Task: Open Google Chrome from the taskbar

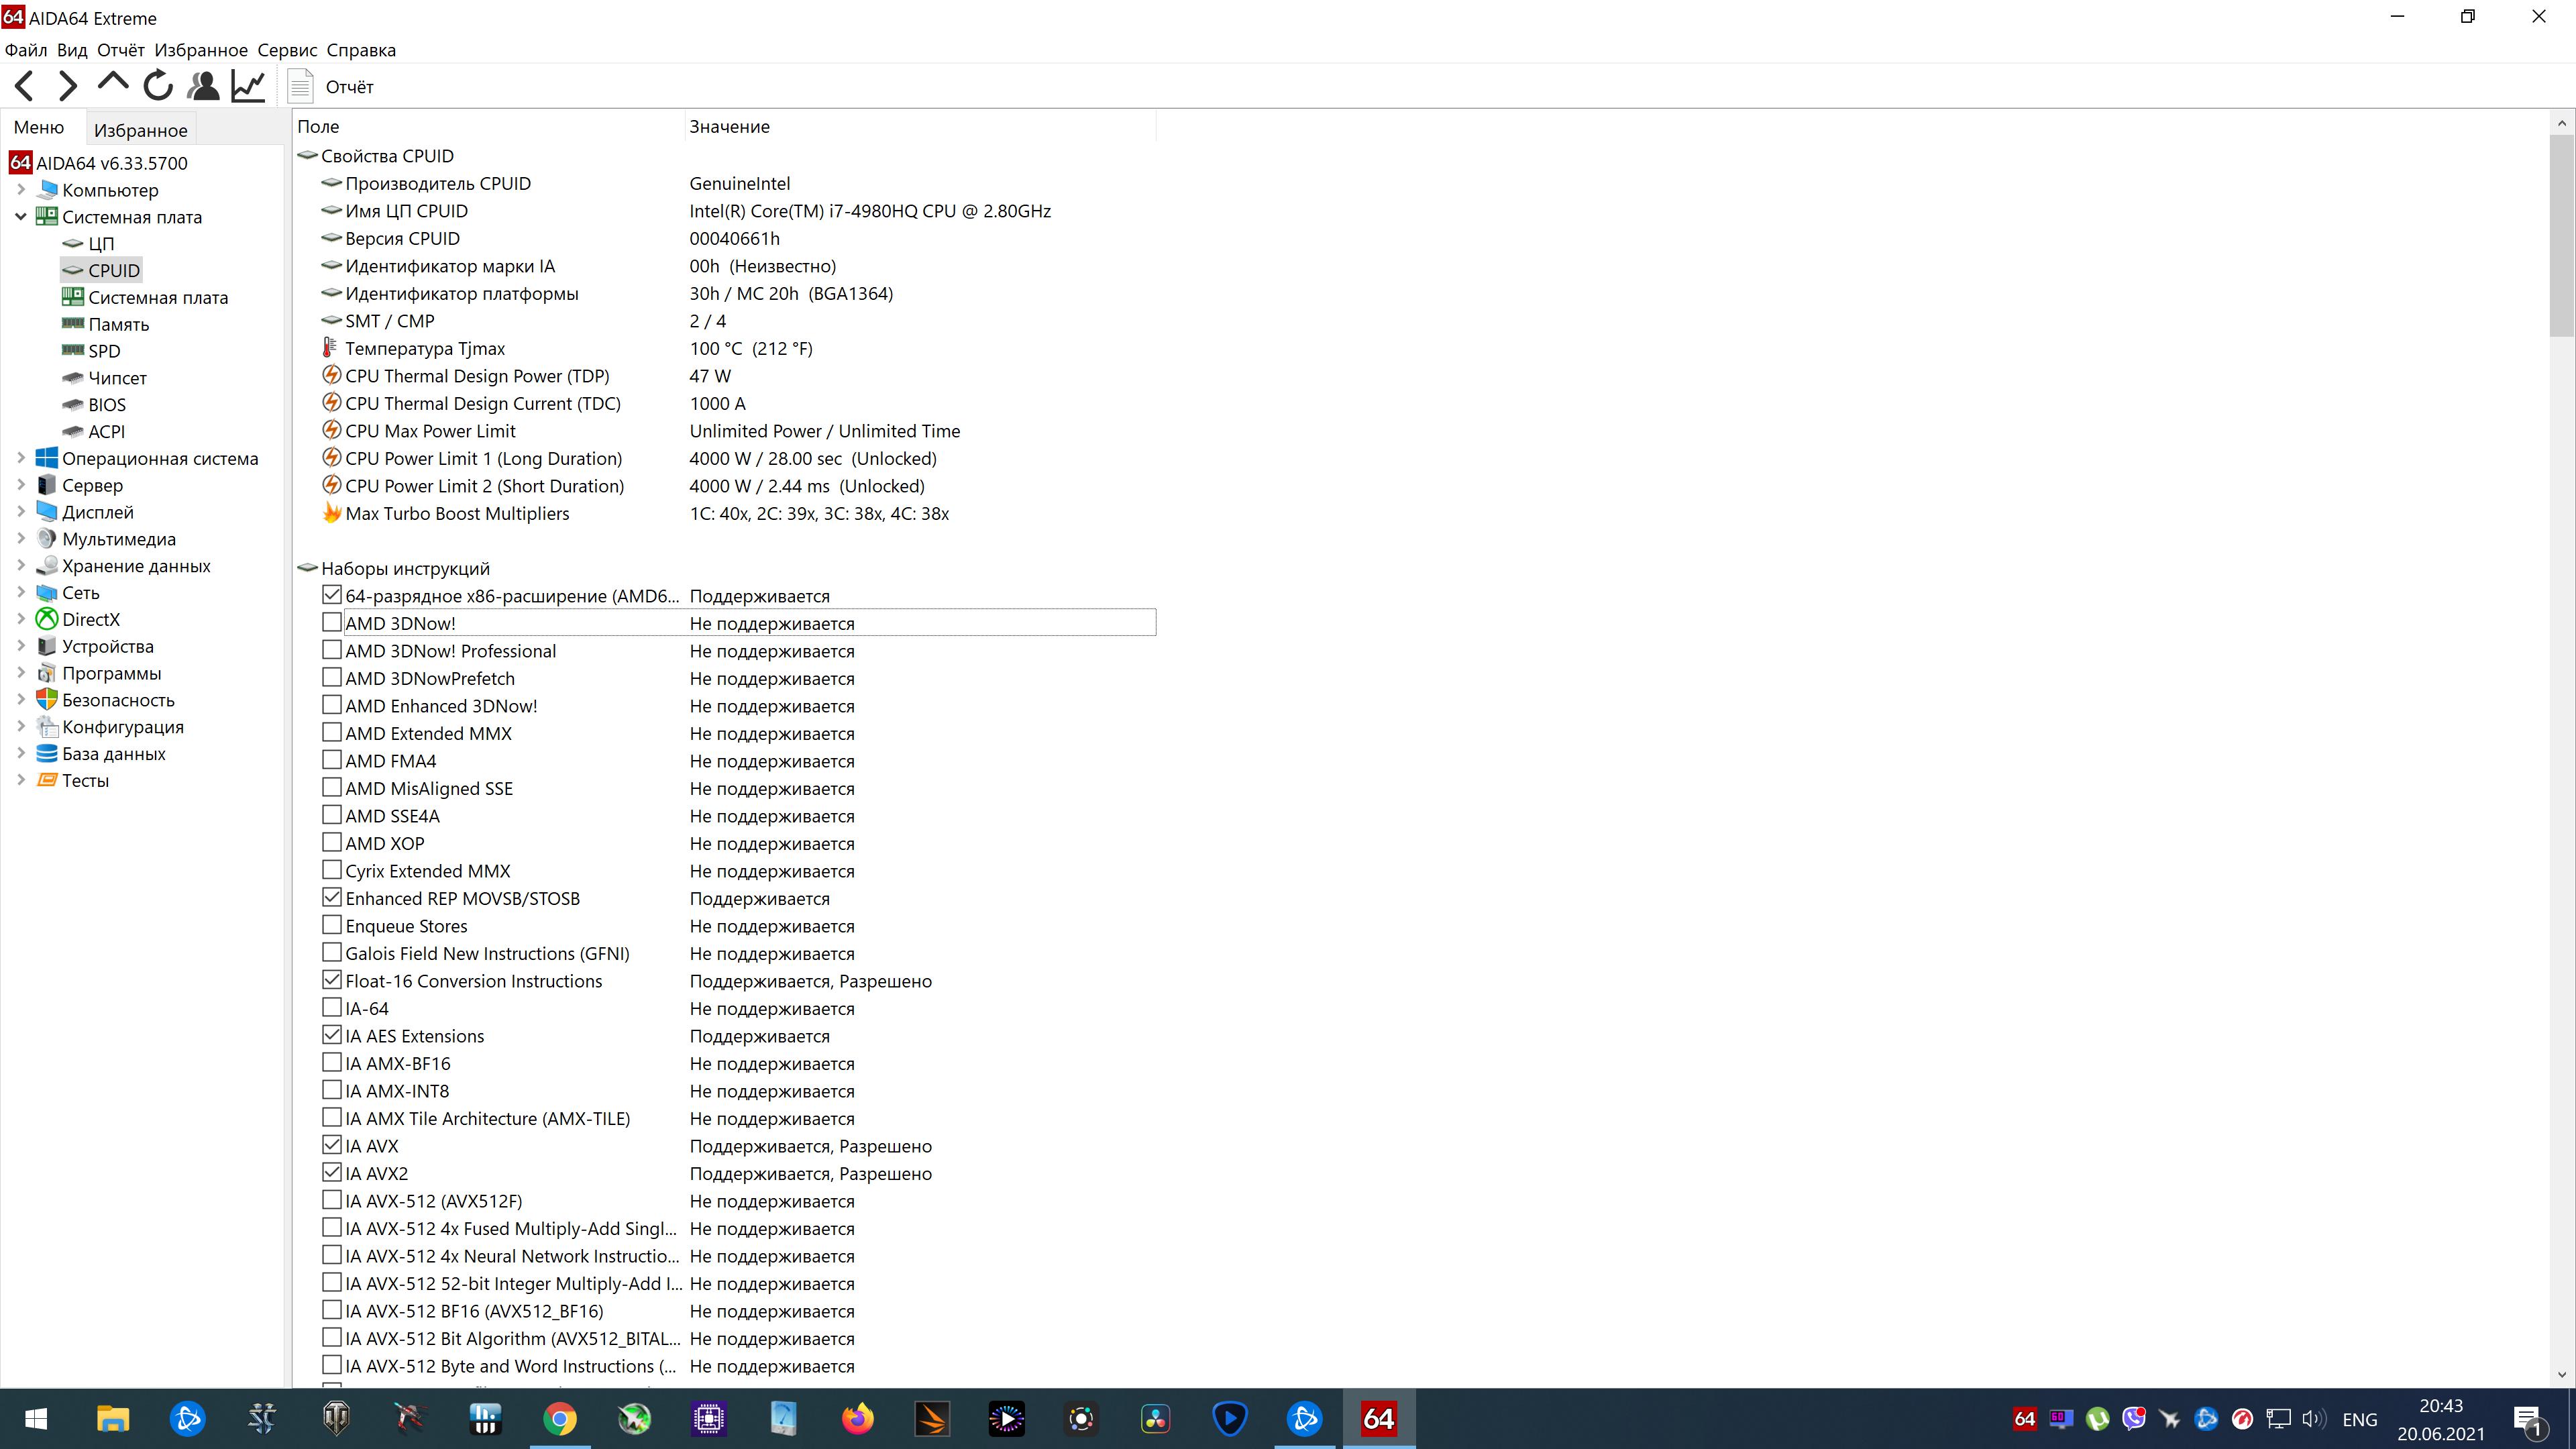Action: pos(560,1418)
